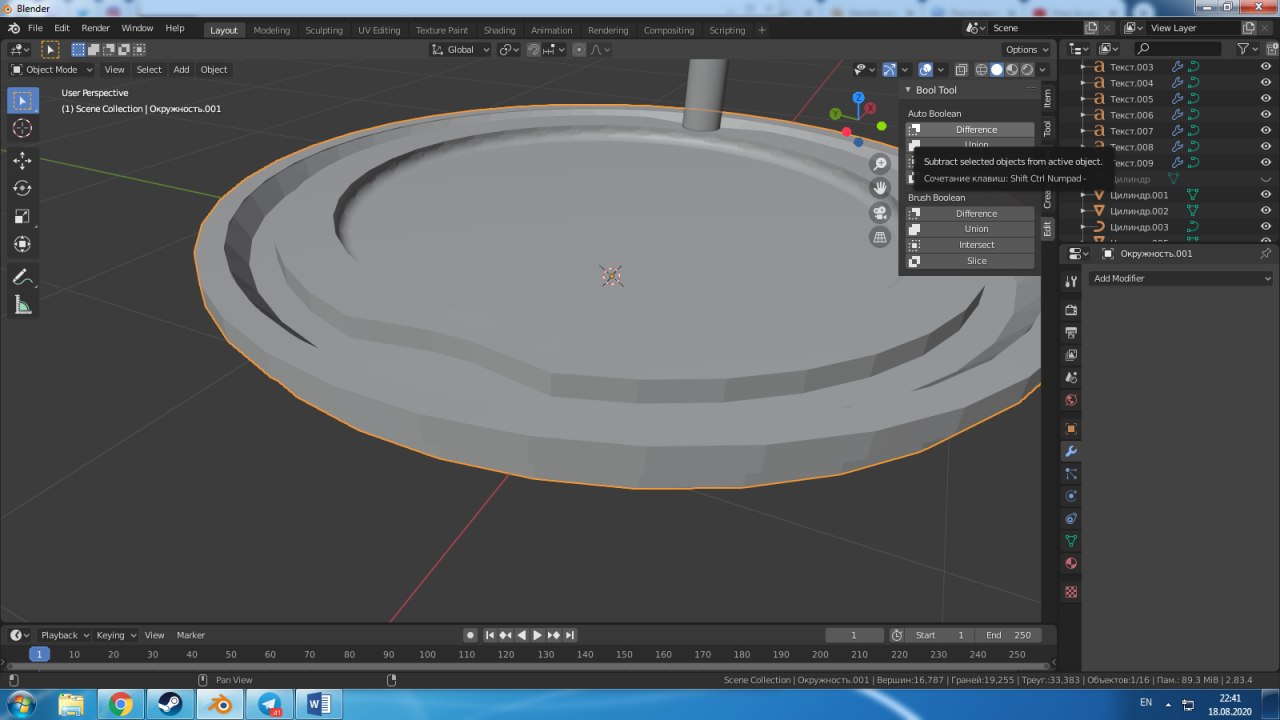Open the Object Mode dropdown
The height and width of the screenshot is (720, 1280).
(x=51, y=70)
